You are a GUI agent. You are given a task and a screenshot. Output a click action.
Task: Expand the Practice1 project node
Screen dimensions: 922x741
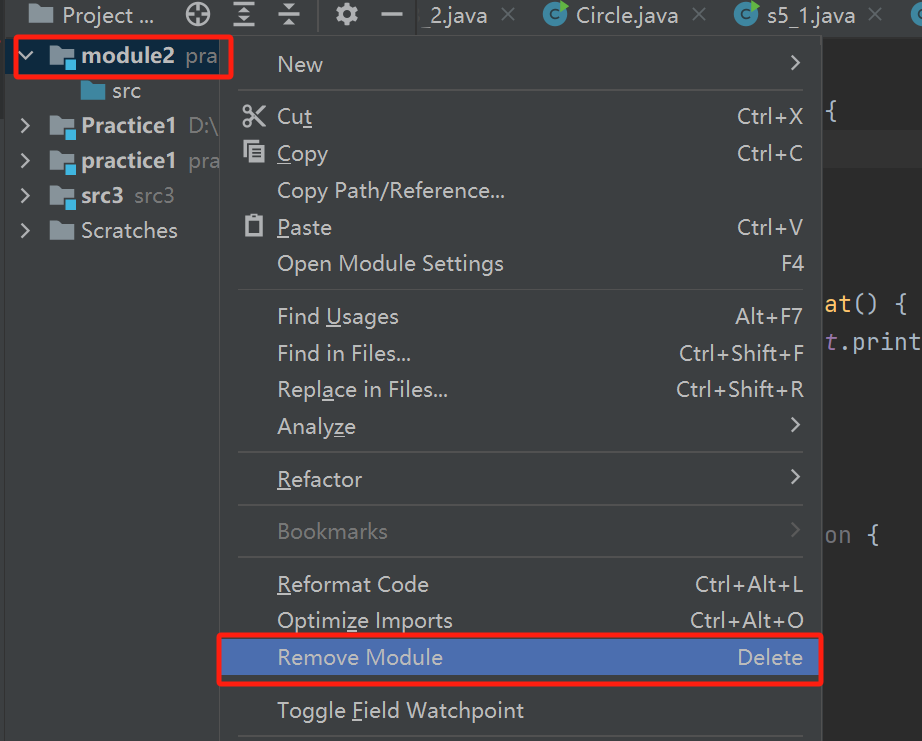click(x=24, y=125)
